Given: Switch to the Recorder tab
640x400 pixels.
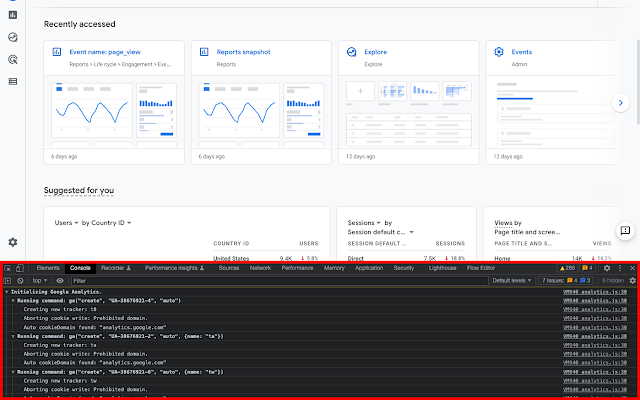Looking at the screenshot, I should click(x=116, y=268).
